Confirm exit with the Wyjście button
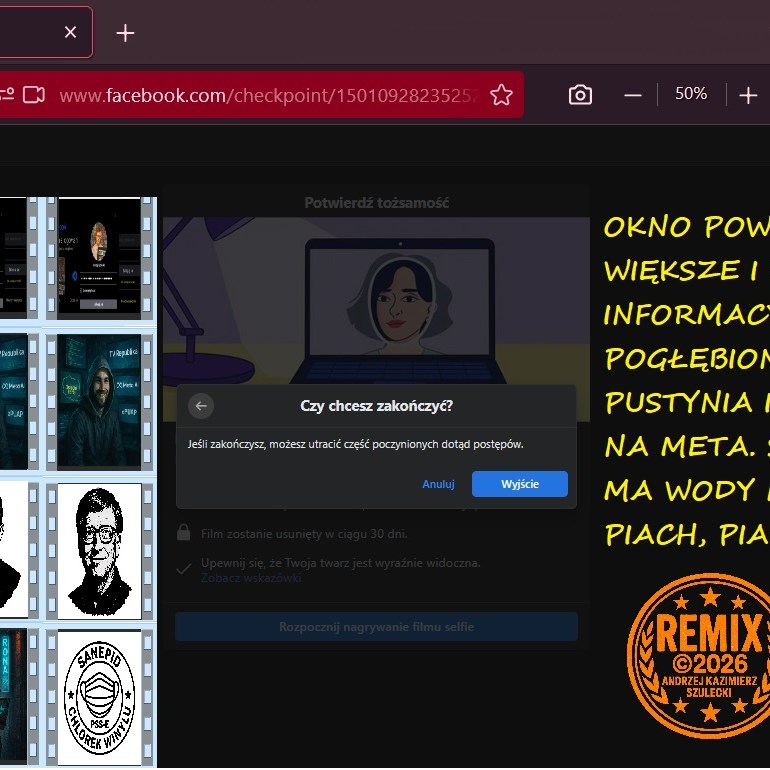Viewport: 770px width, 770px height. click(519, 484)
